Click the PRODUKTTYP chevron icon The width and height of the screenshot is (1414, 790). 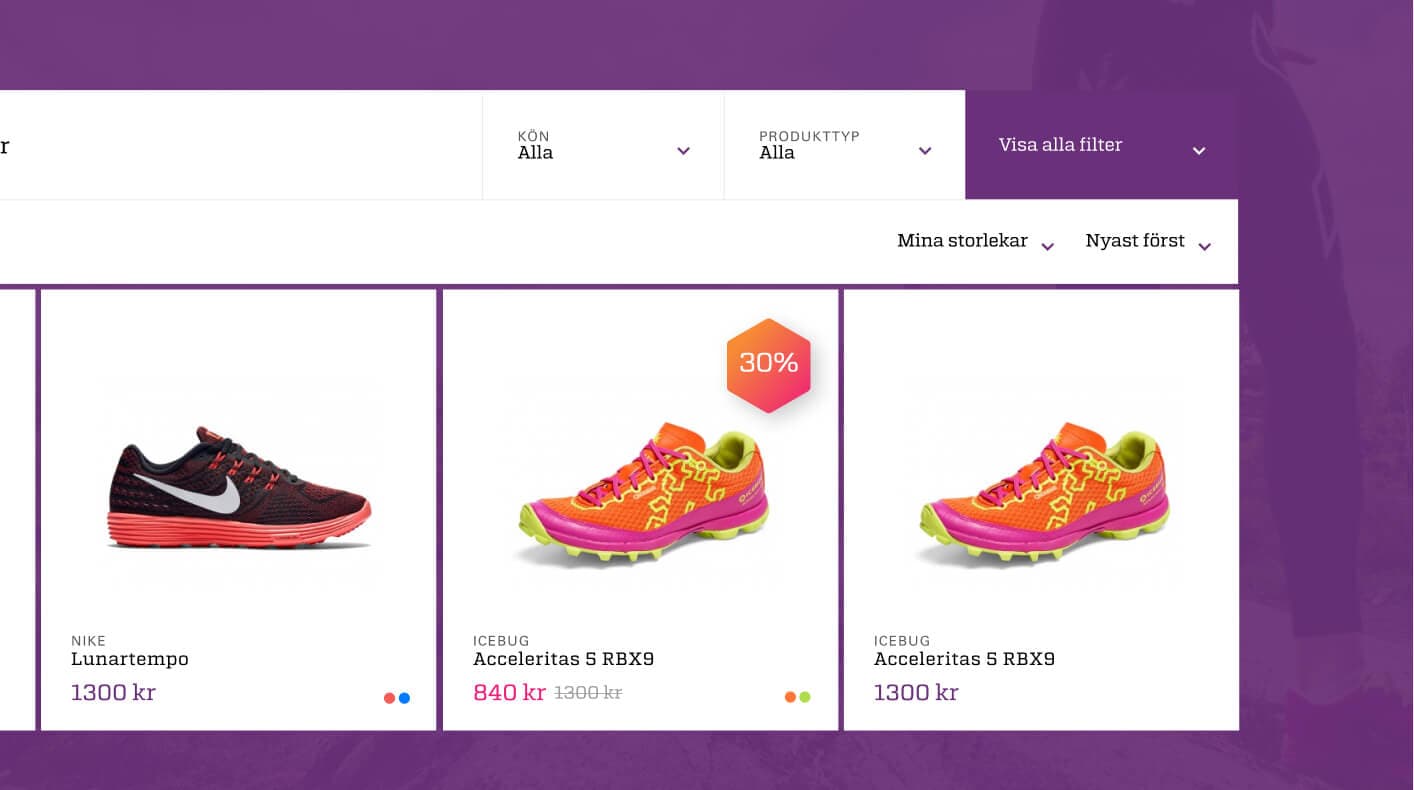tap(923, 151)
